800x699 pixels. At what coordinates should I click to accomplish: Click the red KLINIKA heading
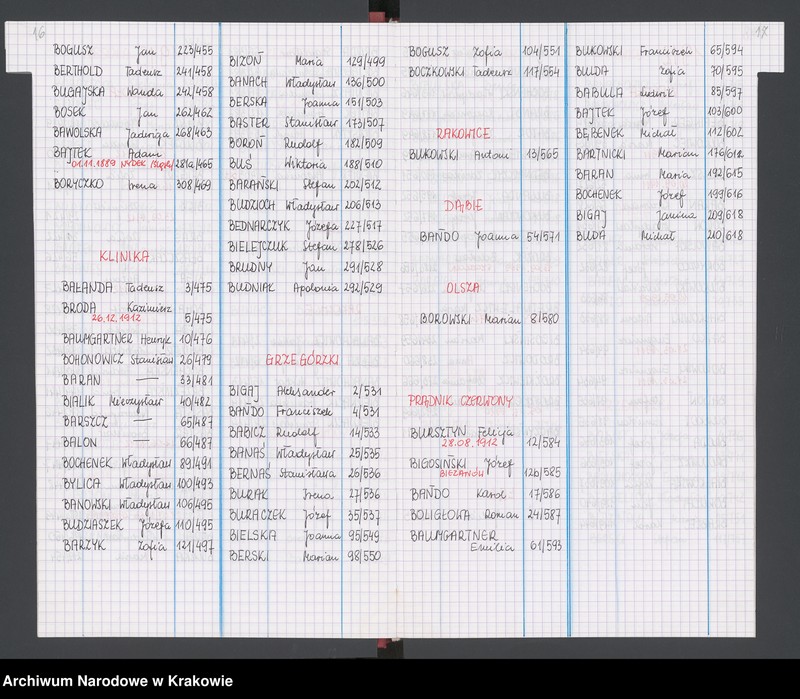[x=124, y=256]
